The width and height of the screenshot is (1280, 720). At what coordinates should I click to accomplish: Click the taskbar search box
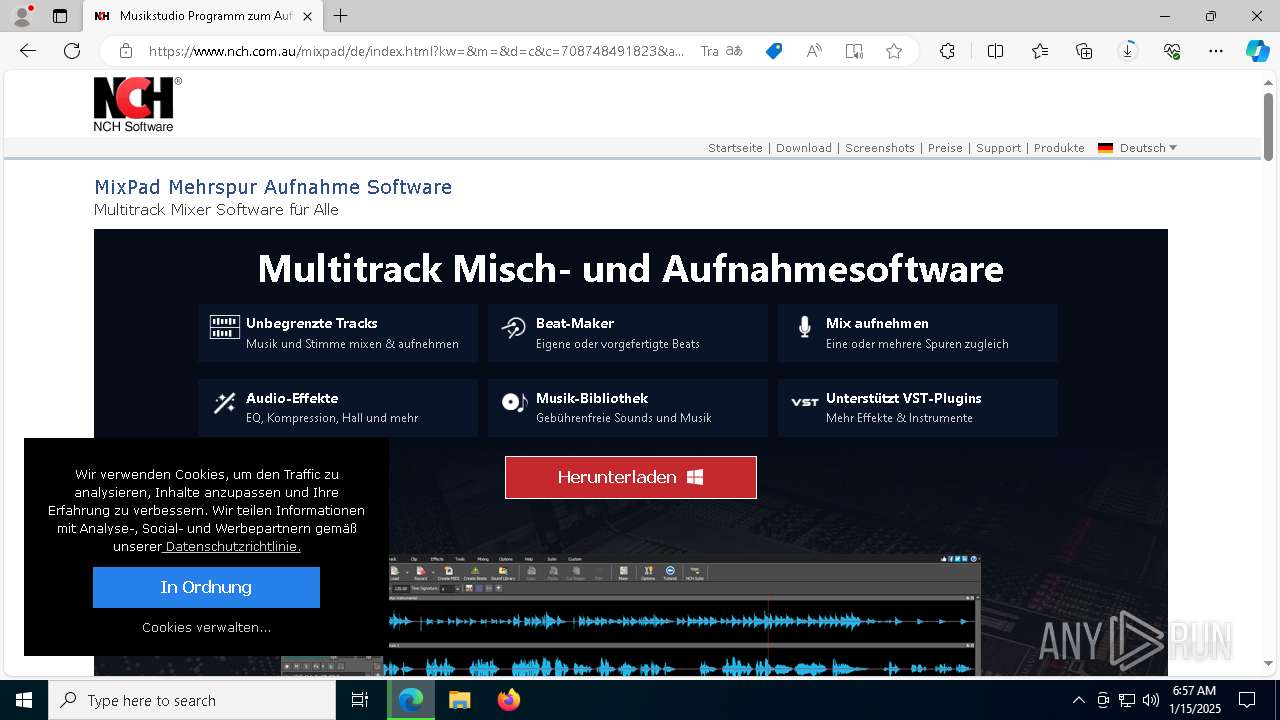192,700
